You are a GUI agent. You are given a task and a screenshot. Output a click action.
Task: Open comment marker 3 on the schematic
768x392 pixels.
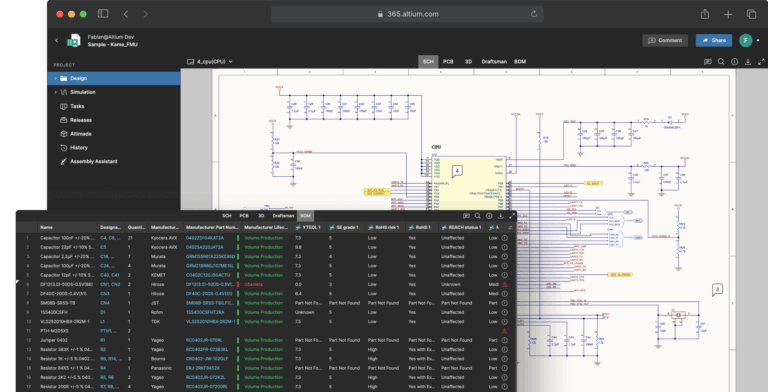[x=717, y=290]
